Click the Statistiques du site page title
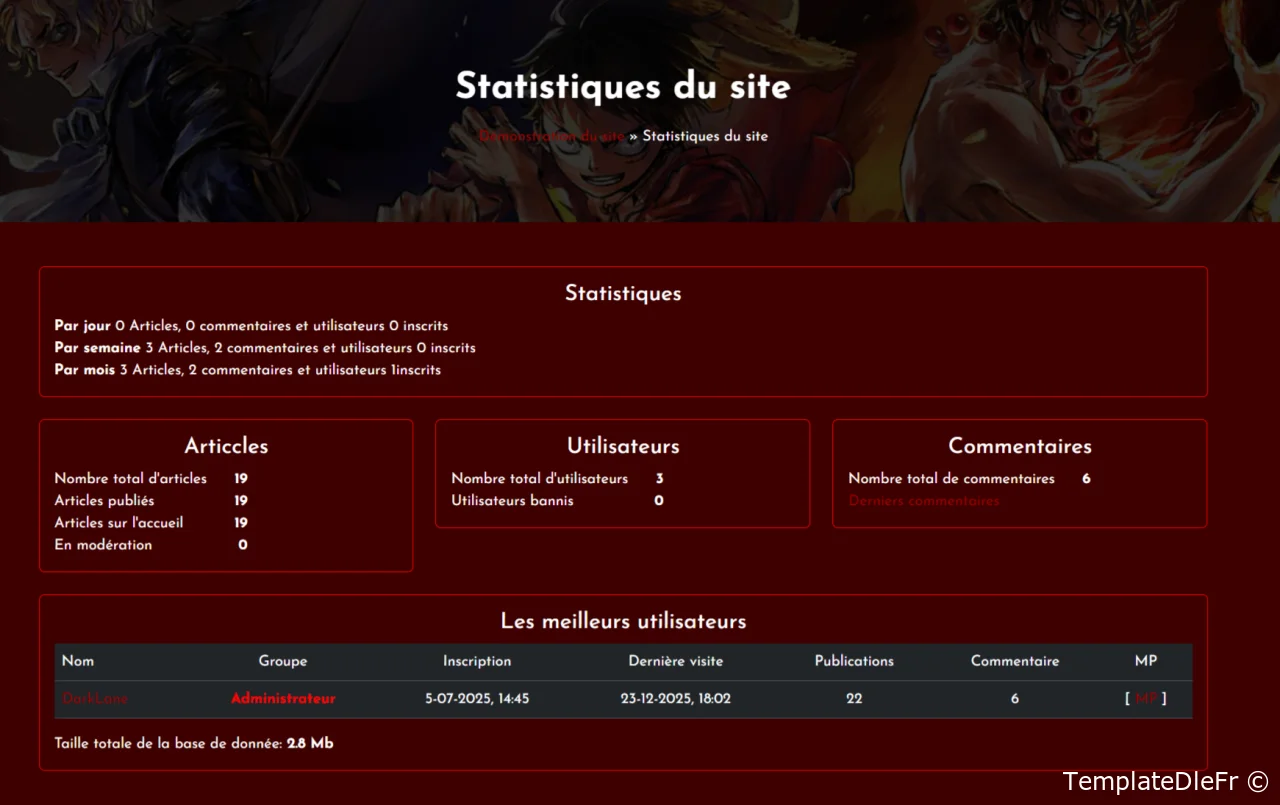Image resolution: width=1280 pixels, height=805 pixels. coord(623,87)
